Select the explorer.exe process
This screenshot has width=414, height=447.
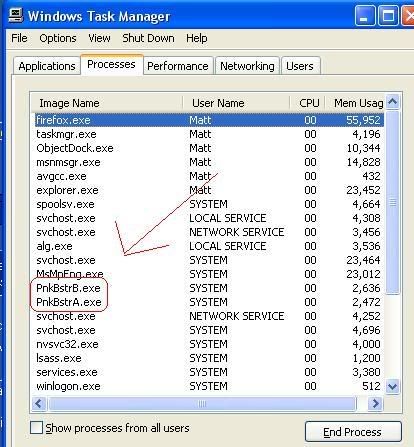coord(209,190)
